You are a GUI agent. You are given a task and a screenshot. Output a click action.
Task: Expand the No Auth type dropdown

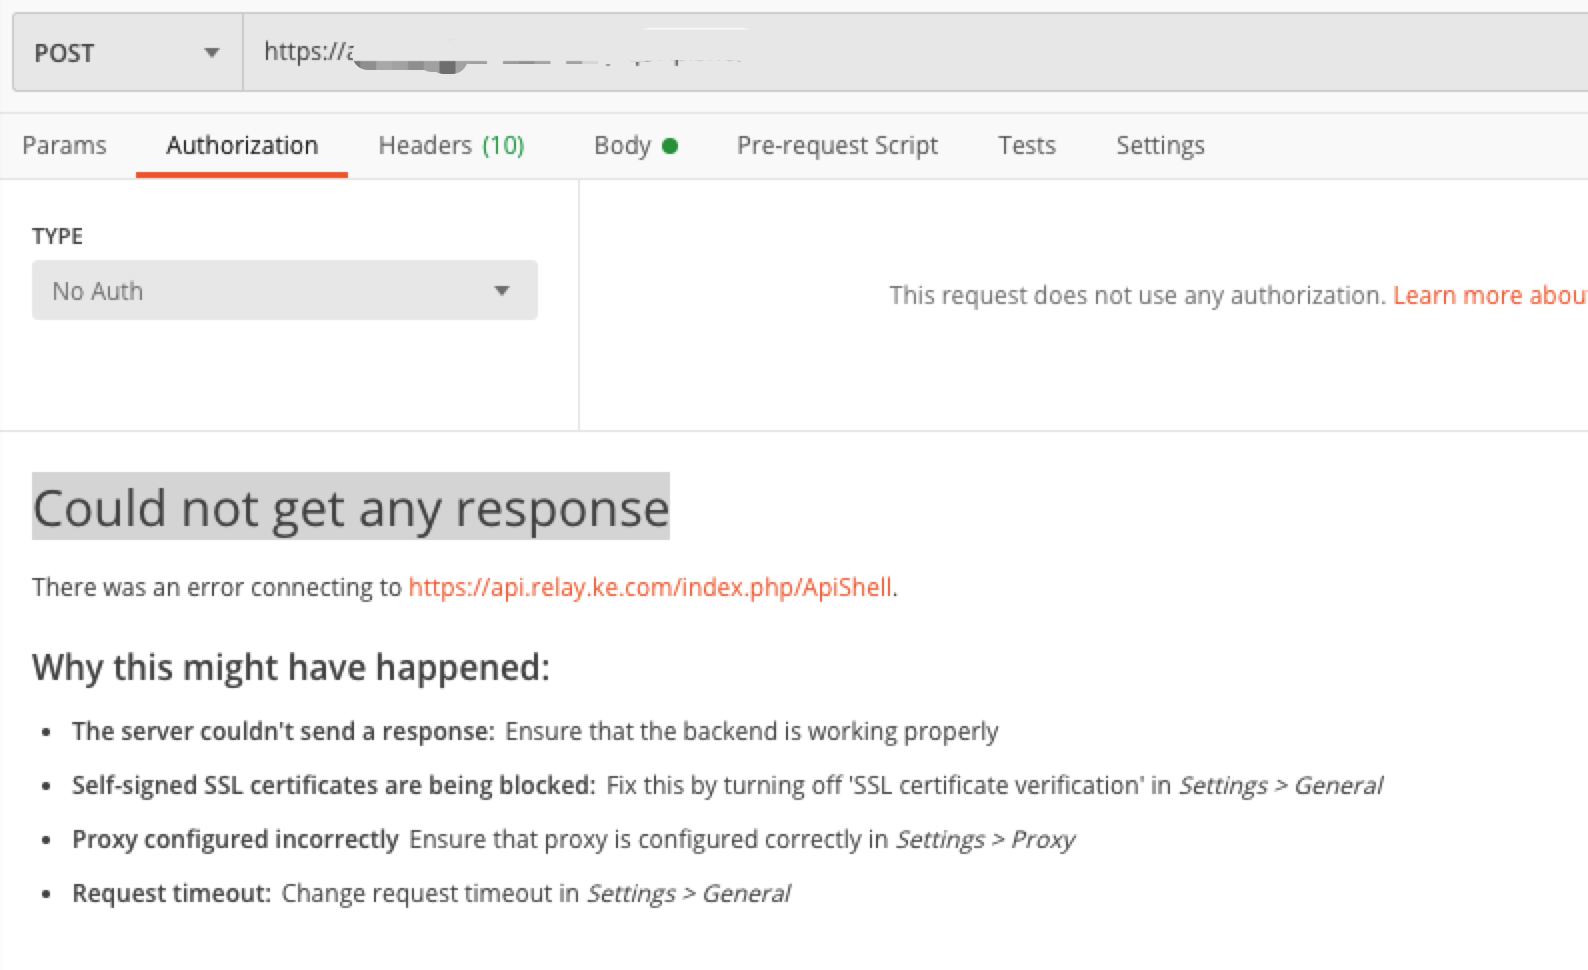[x=285, y=290]
